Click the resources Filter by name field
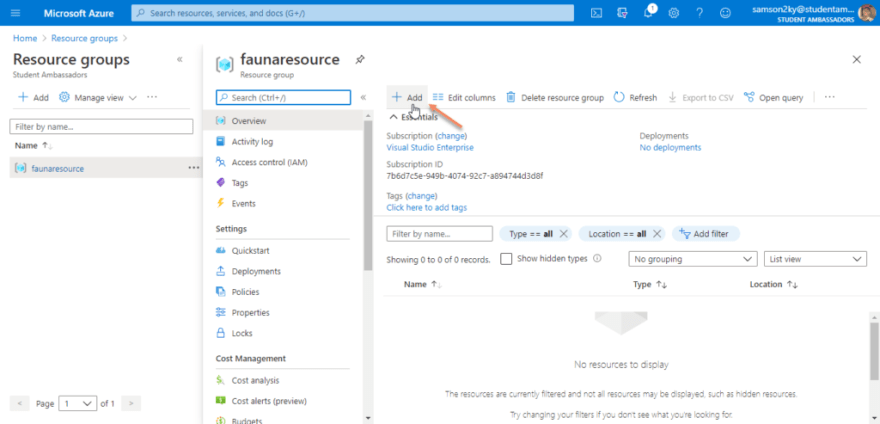880x424 pixels. pos(439,234)
